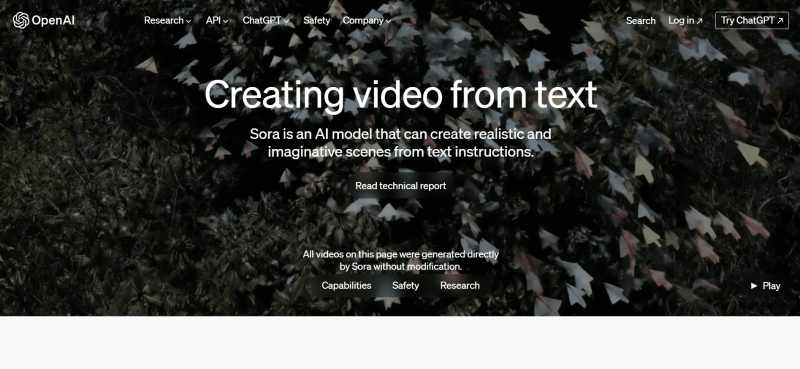Open the Safety page in the top navigation
This screenshot has width=800, height=369.
(316, 20)
